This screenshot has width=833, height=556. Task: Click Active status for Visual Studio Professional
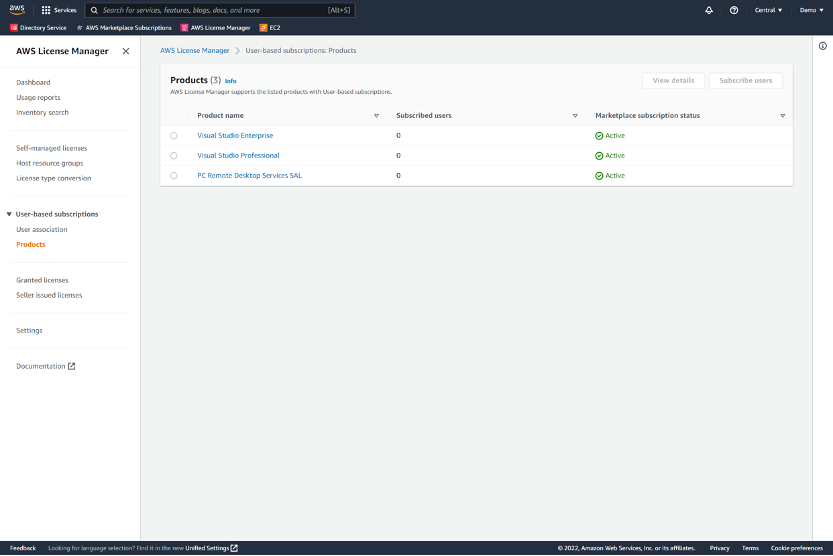tap(610, 156)
